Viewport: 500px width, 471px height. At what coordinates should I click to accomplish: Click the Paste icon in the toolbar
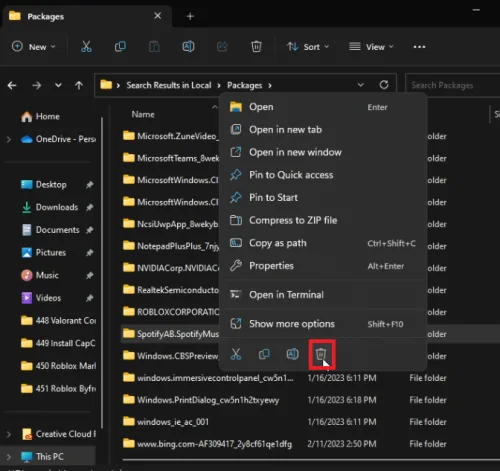tap(154, 47)
